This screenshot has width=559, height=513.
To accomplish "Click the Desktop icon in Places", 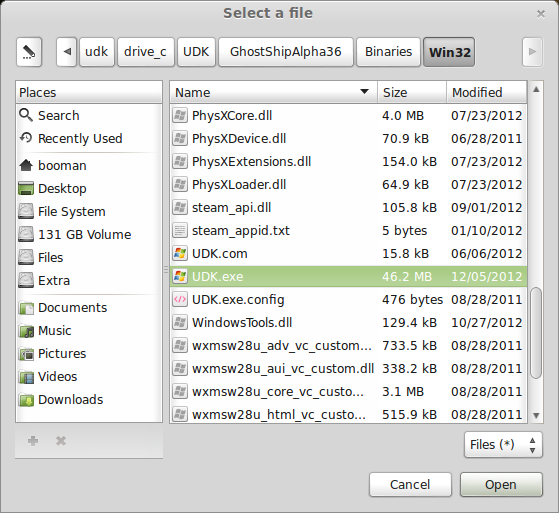I will pyautogui.click(x=26, y=188).
